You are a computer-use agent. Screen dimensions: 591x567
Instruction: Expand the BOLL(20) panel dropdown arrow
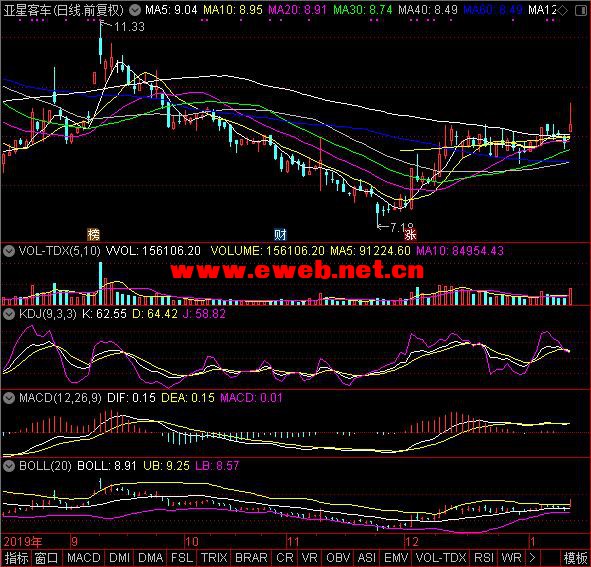[x=9, y=466]
